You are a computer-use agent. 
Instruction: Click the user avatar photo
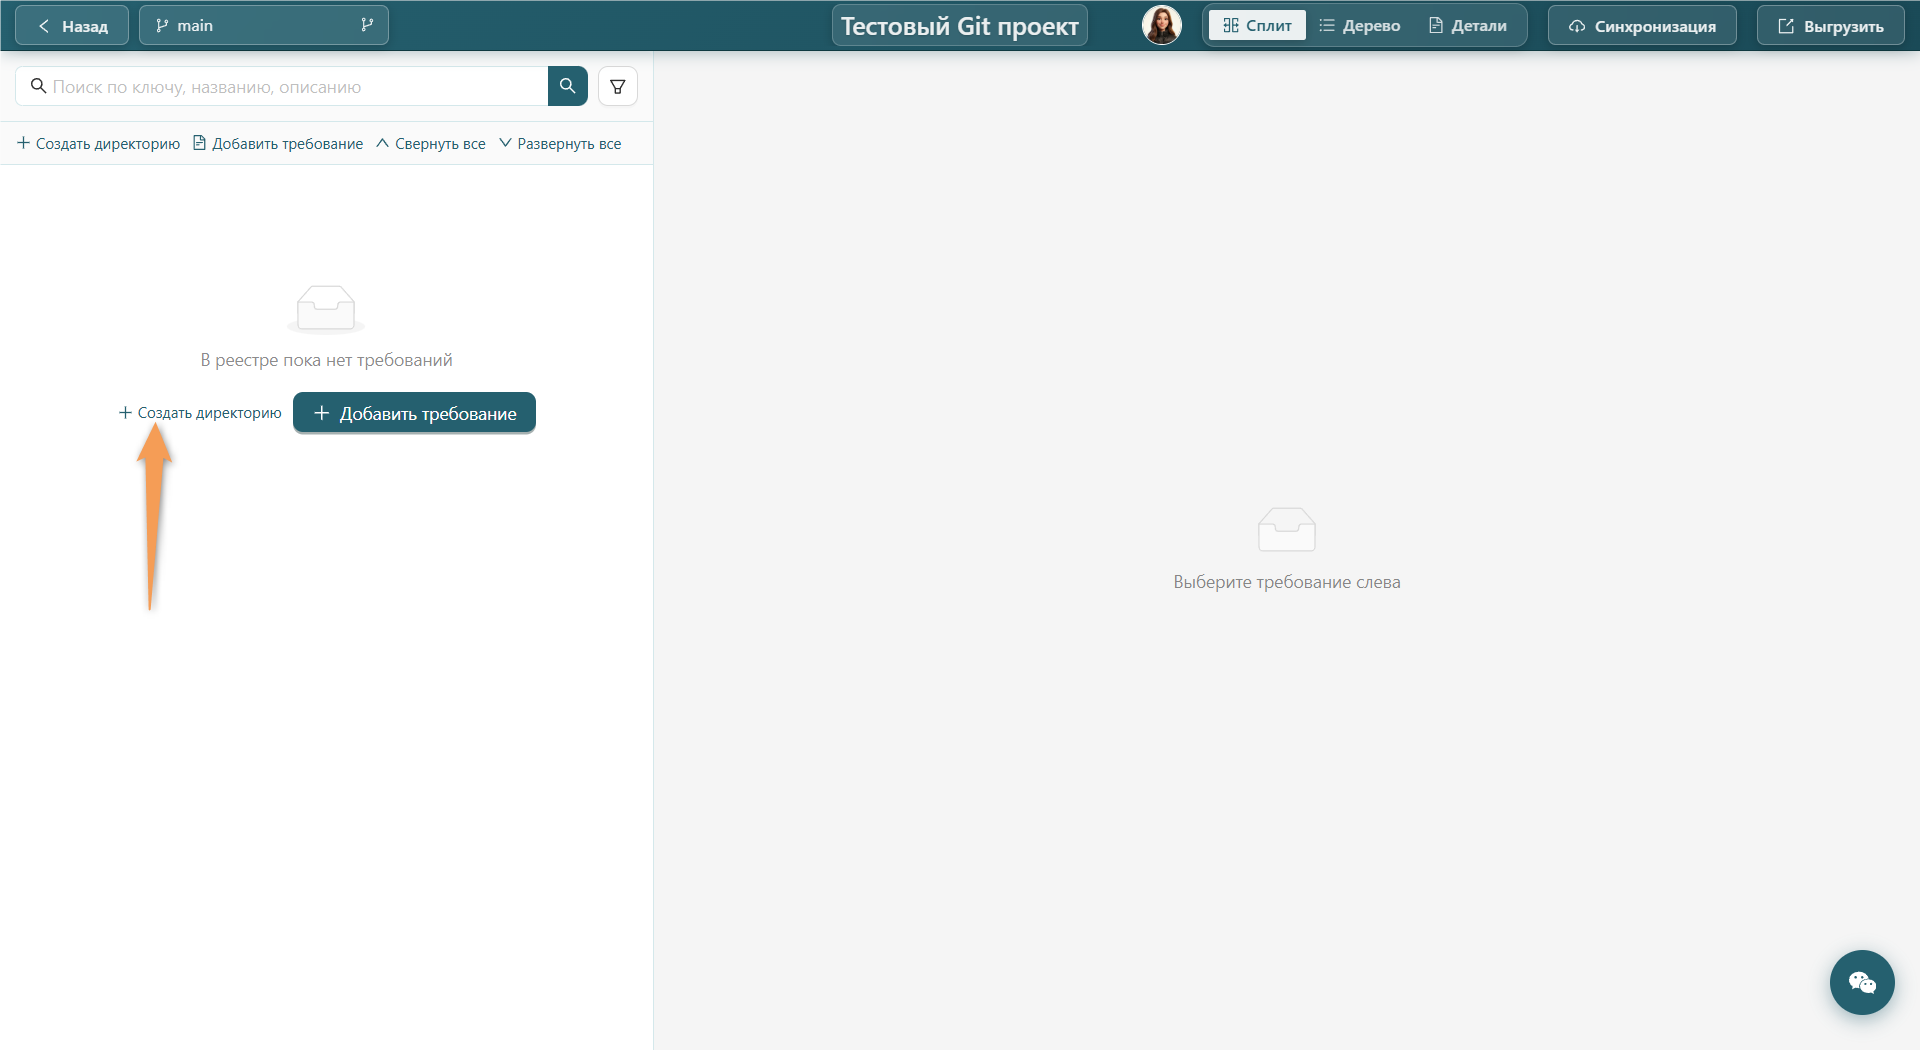click(1162, 25)
